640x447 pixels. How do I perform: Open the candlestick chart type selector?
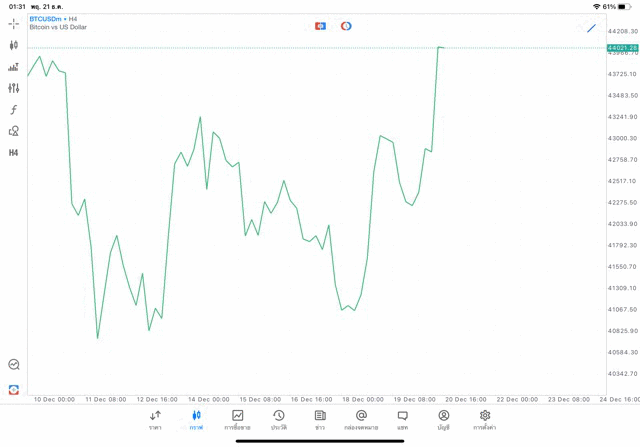pos(13,45)
